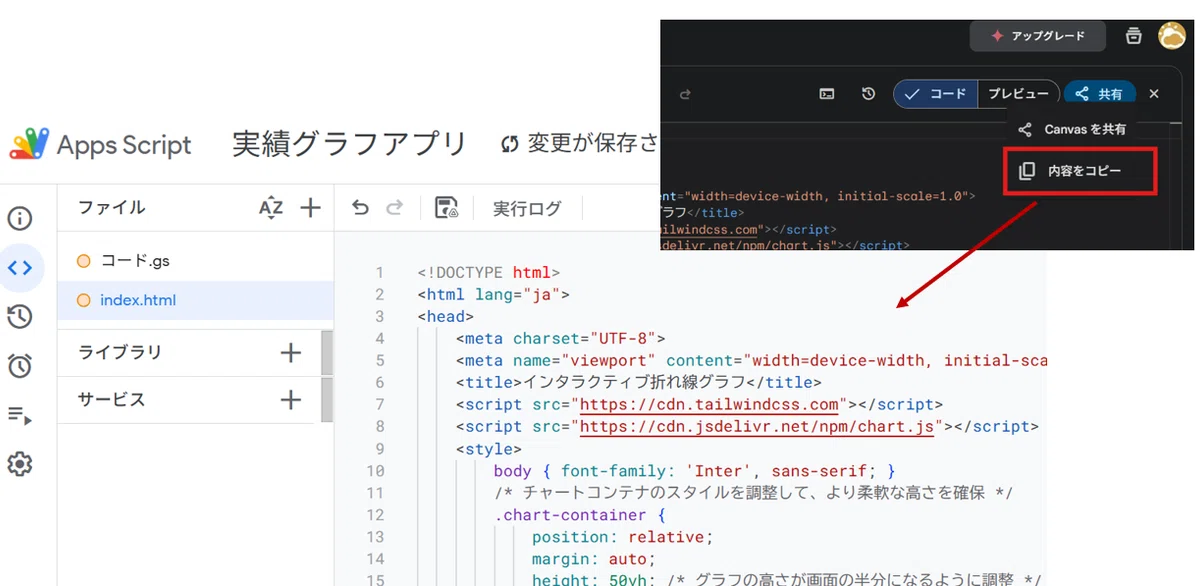
Task: Open Executions list icon in sidebar
Action: pos(20,415)
